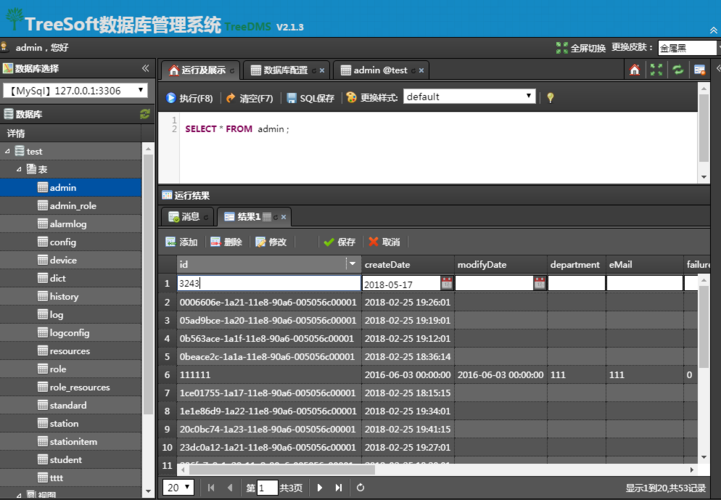
Task: Reload the results grid
Action: (x=360, y=488)
